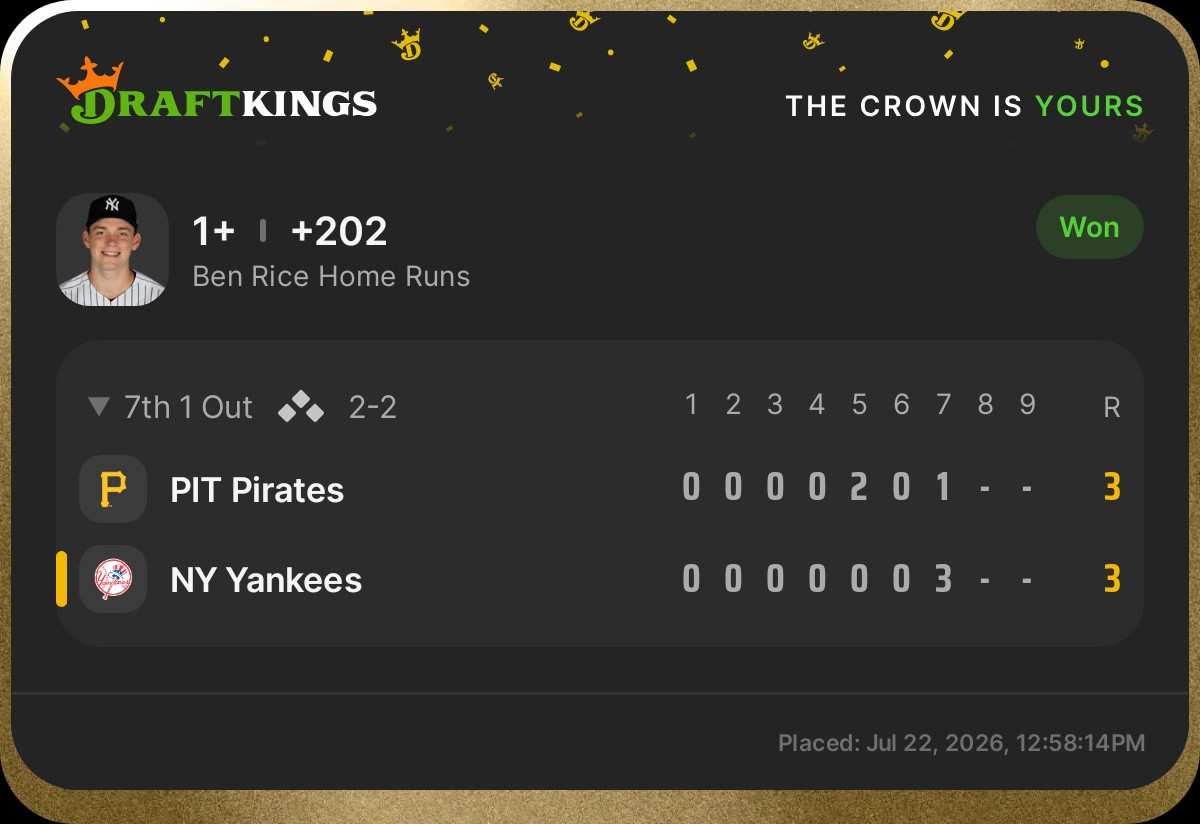1200x824 pixels.
Task: Click Yankees total runs of 3
Action: click(1111, 579)
